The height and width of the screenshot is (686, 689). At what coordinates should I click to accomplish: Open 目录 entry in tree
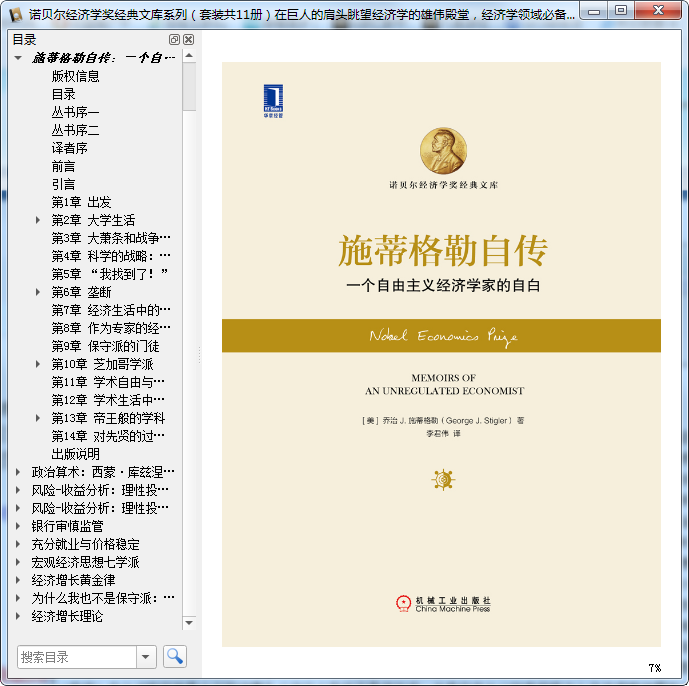click(x=64, y=94)
